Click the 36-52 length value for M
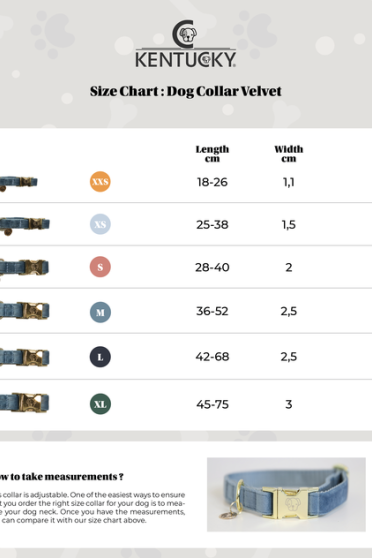The image size is (372, 558). pos(212,311)
